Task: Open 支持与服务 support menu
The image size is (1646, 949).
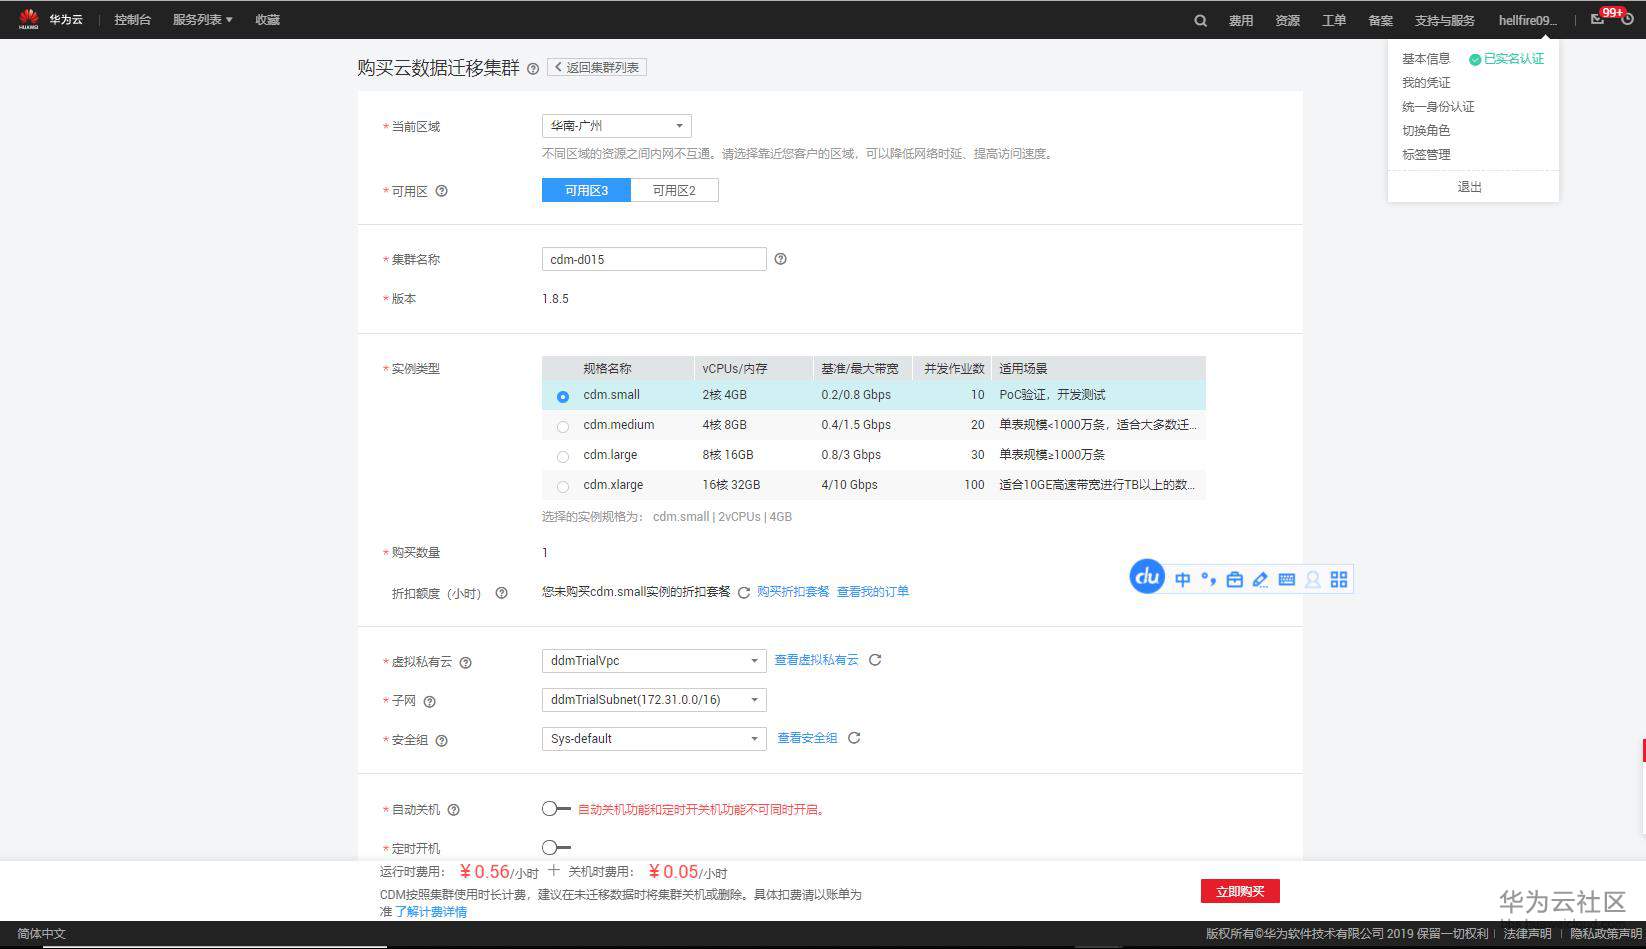Action: [x=1445, y=20]
